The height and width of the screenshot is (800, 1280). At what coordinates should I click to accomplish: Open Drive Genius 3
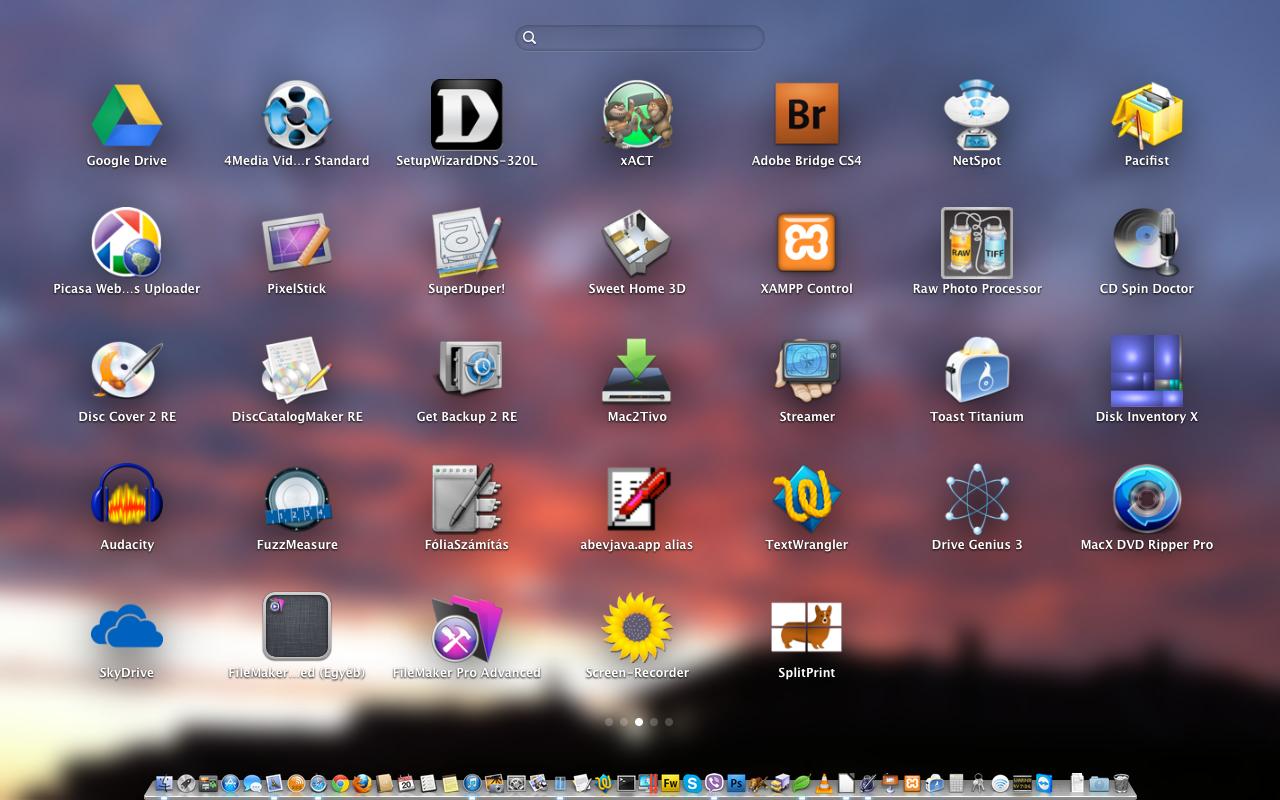coord(977,498)
